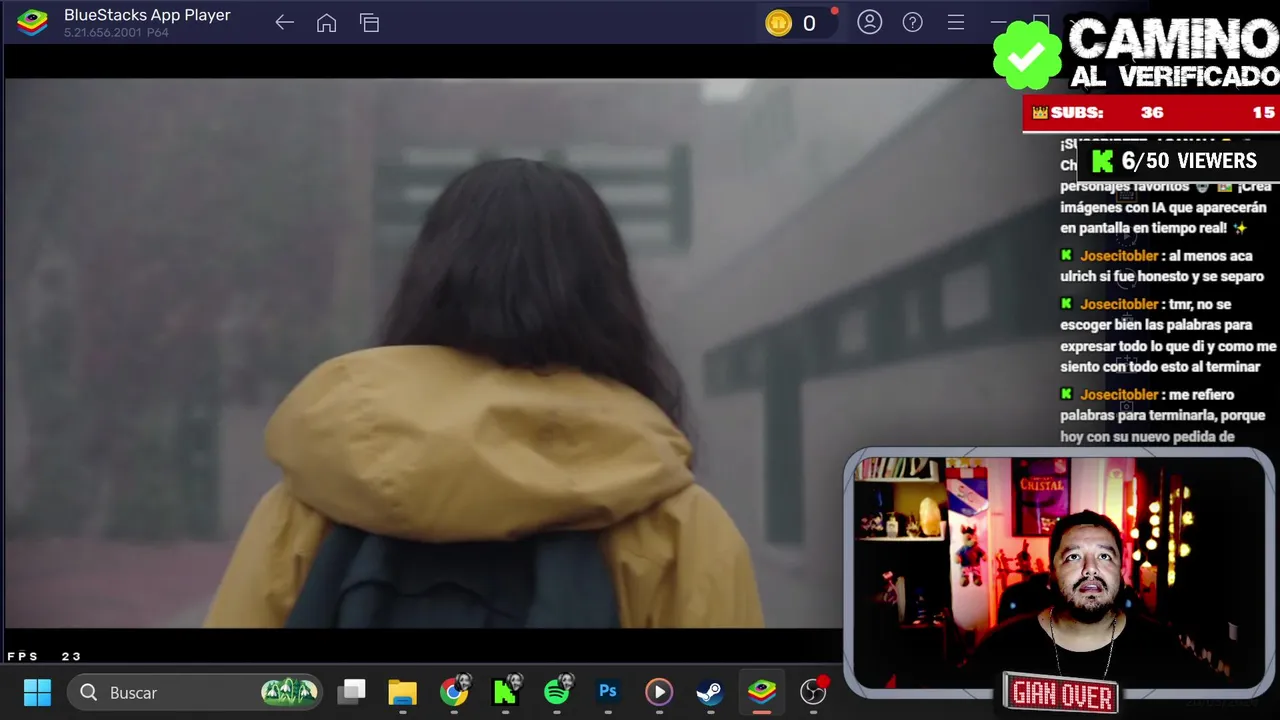Open OBS Studio from the taskbar
Viewport: 1280px width, 720px height.
(x=814, y=691)
